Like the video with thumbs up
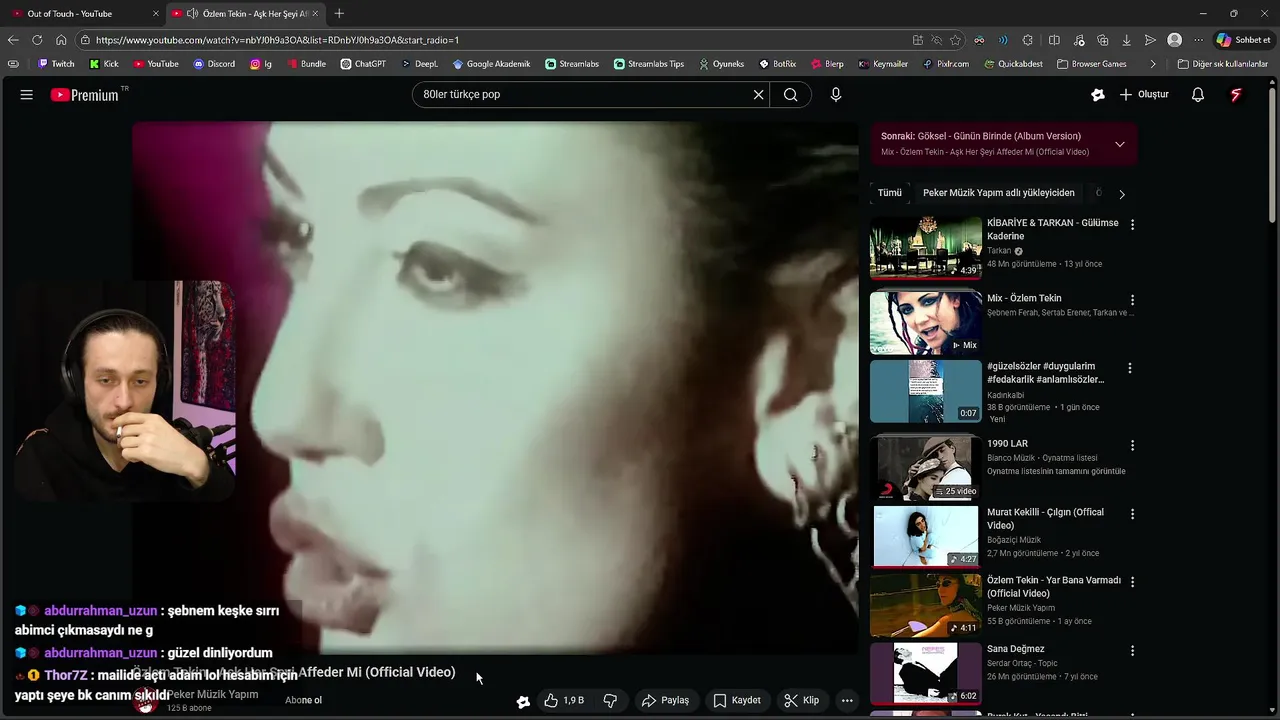The width and height of the screenshot is (1280, 720). (563, 701)
